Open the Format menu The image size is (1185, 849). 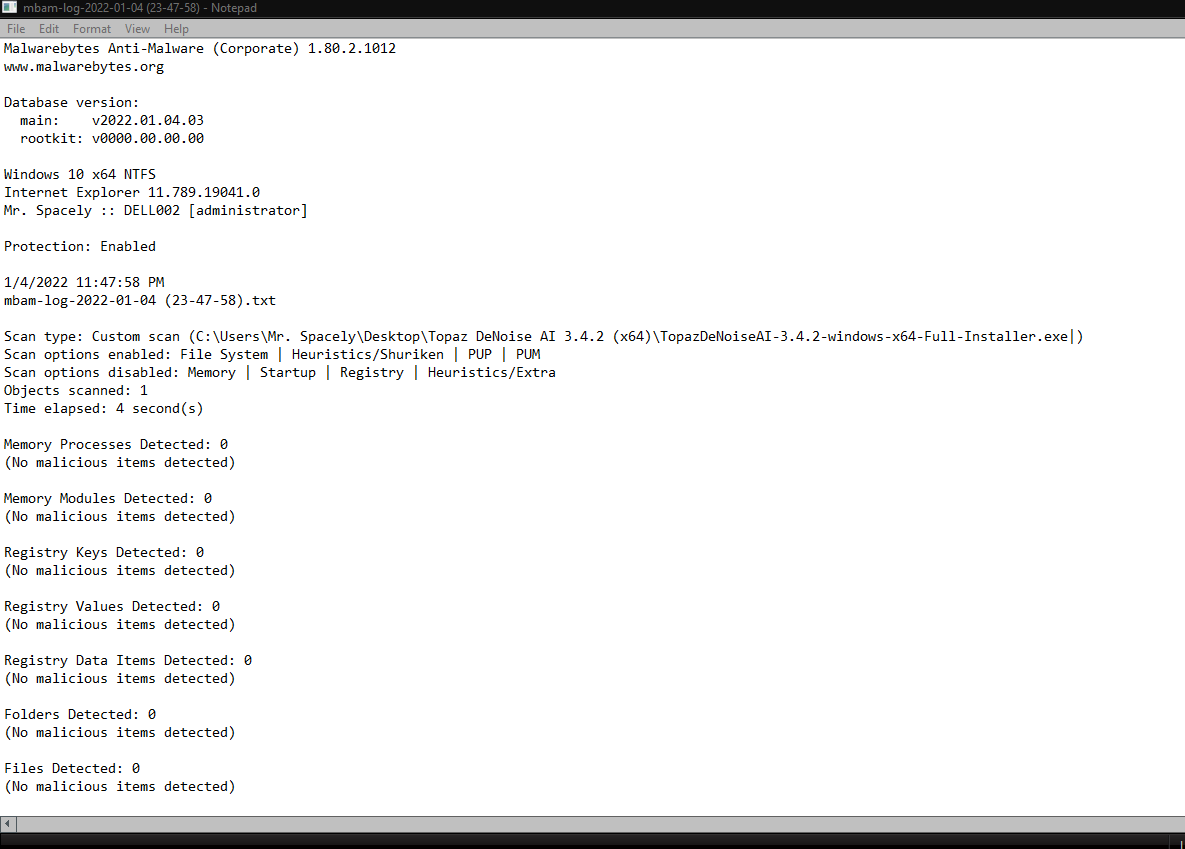91,29
